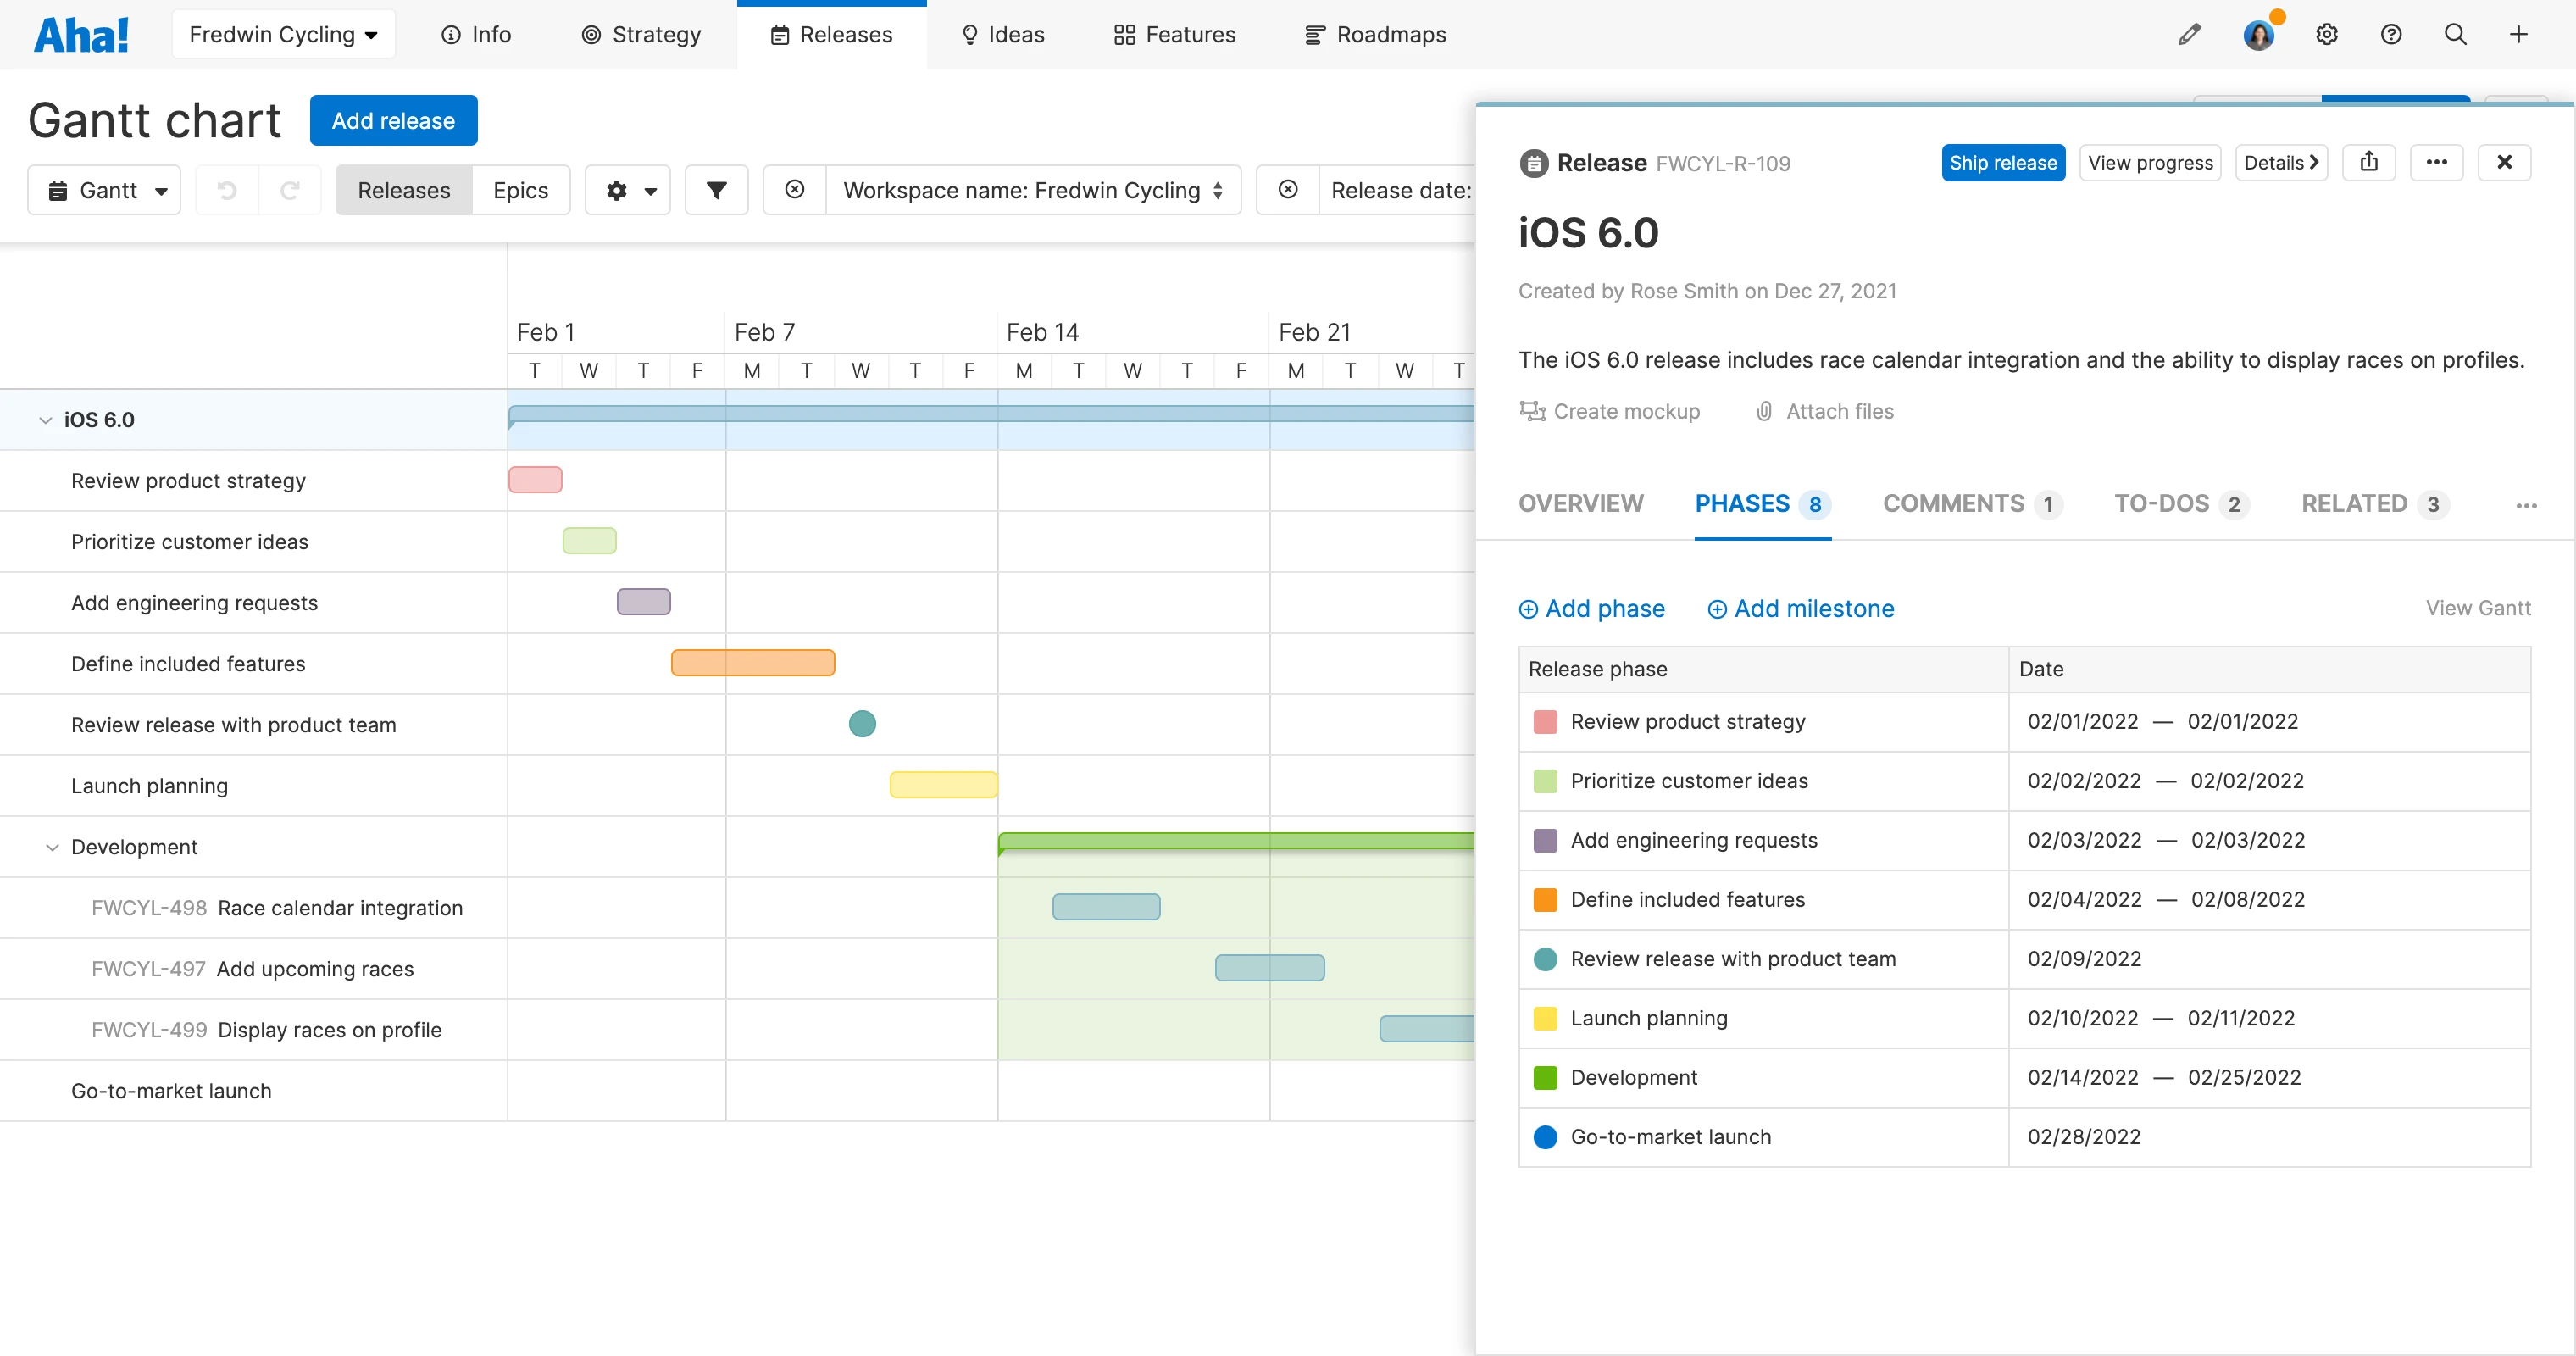This screenshot has height=1356, width=2576.
Task: Remove the Workspace name filter
Action: tap(795, 190)
